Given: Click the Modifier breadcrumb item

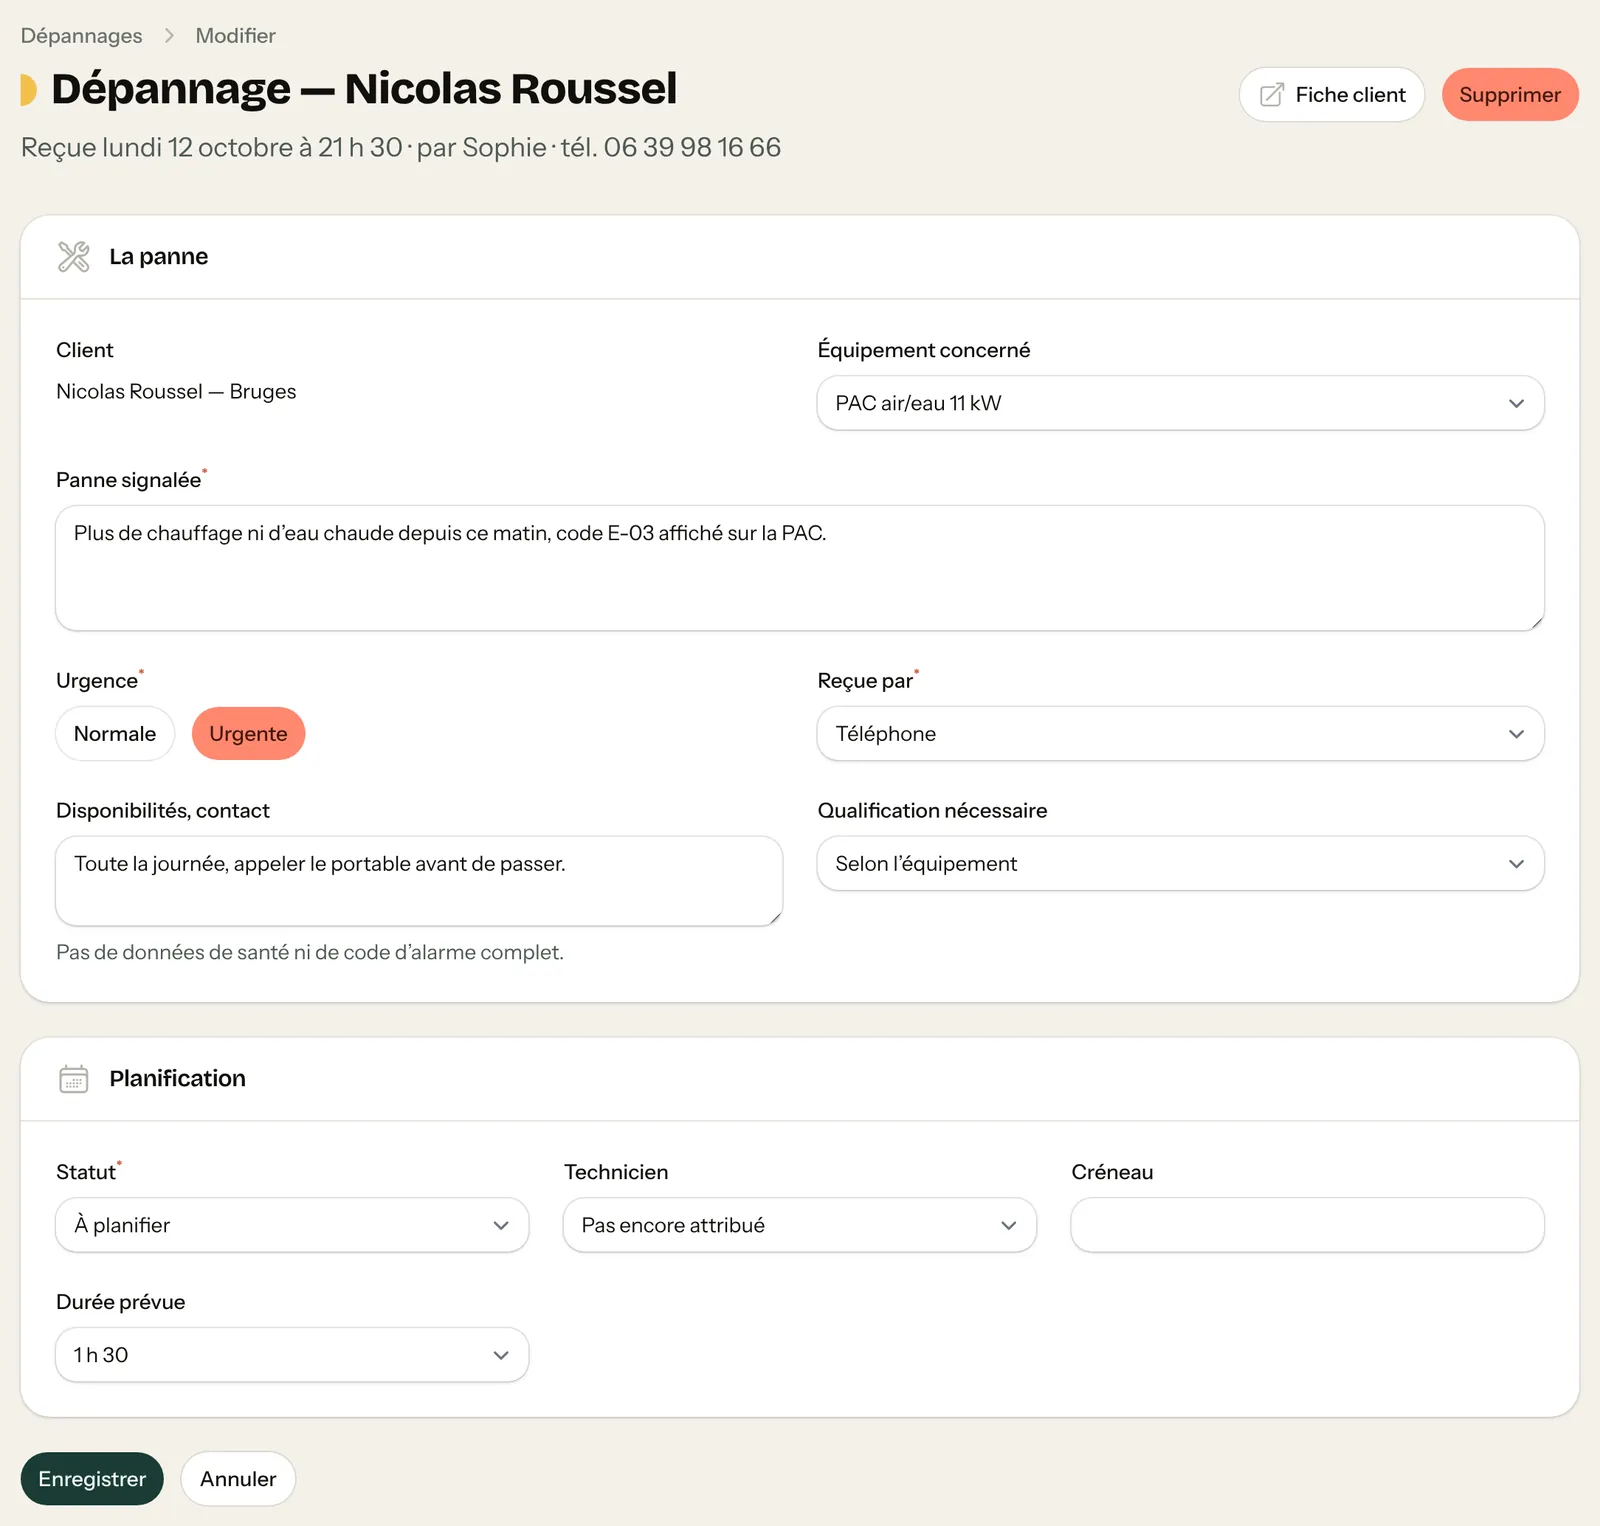Looking at the screenshot, I should (x=236, y=36).
